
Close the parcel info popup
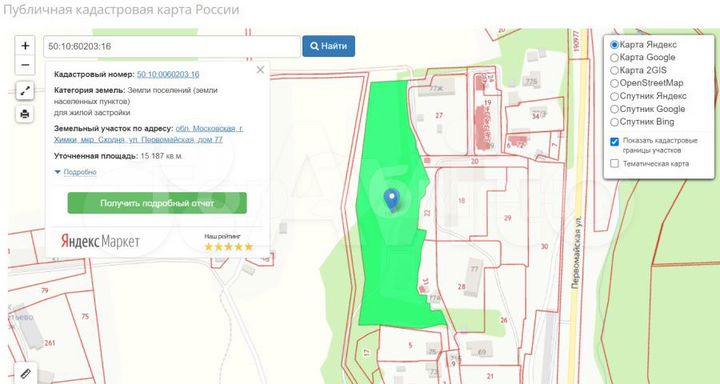point(260,70)
